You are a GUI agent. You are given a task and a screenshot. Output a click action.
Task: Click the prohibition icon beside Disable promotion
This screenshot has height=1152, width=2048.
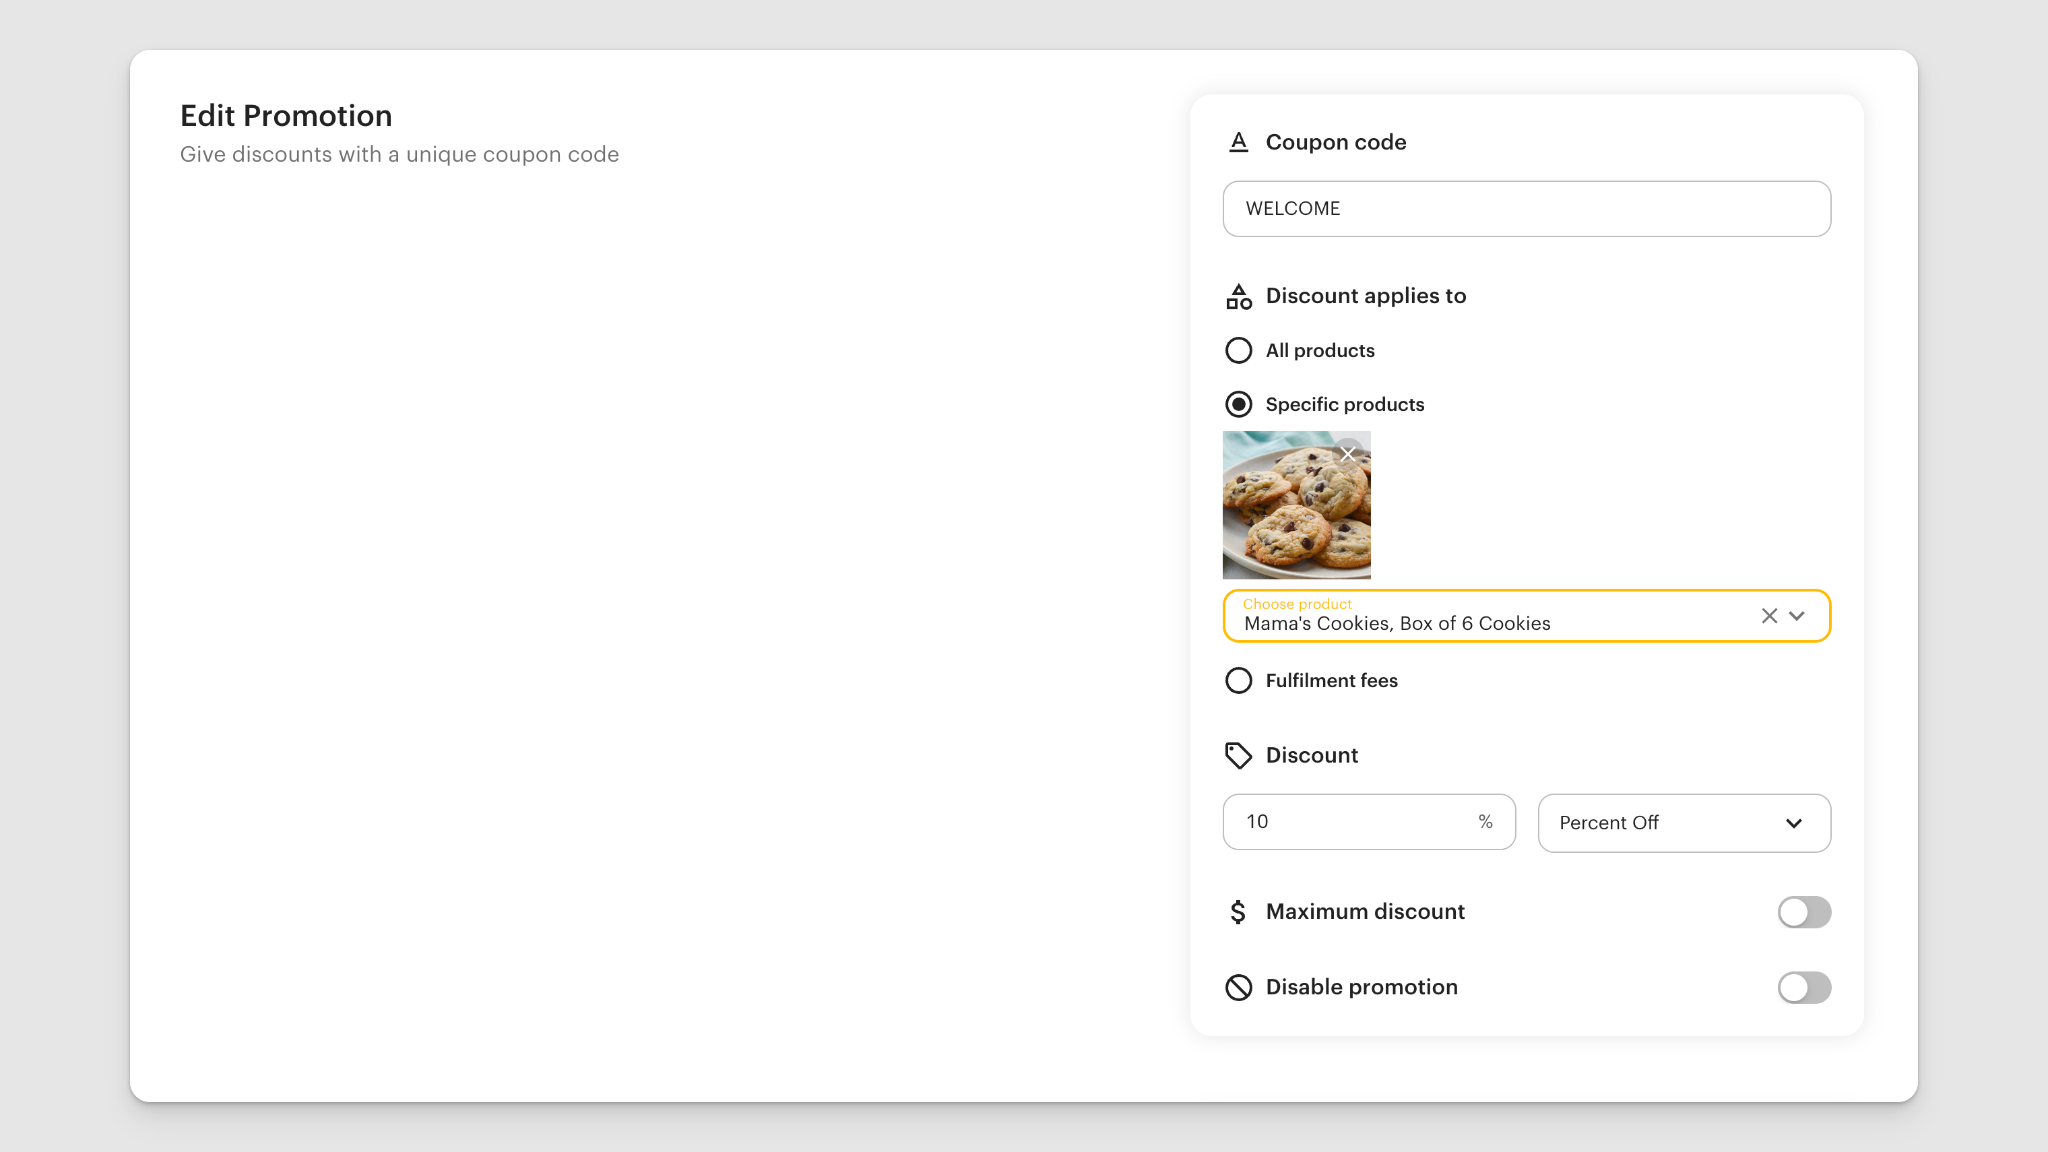point(1239,987)
